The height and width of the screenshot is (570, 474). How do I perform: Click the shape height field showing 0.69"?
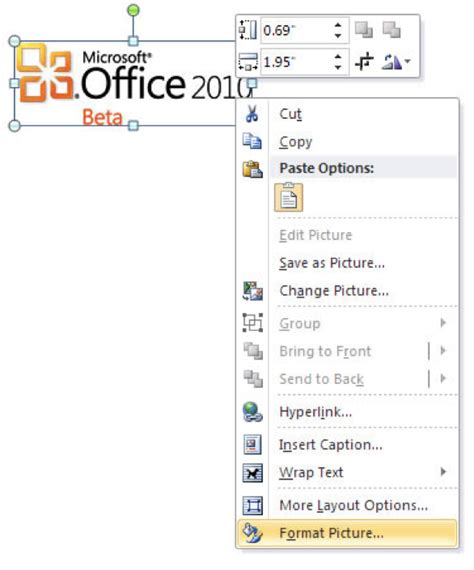(297, 30)
